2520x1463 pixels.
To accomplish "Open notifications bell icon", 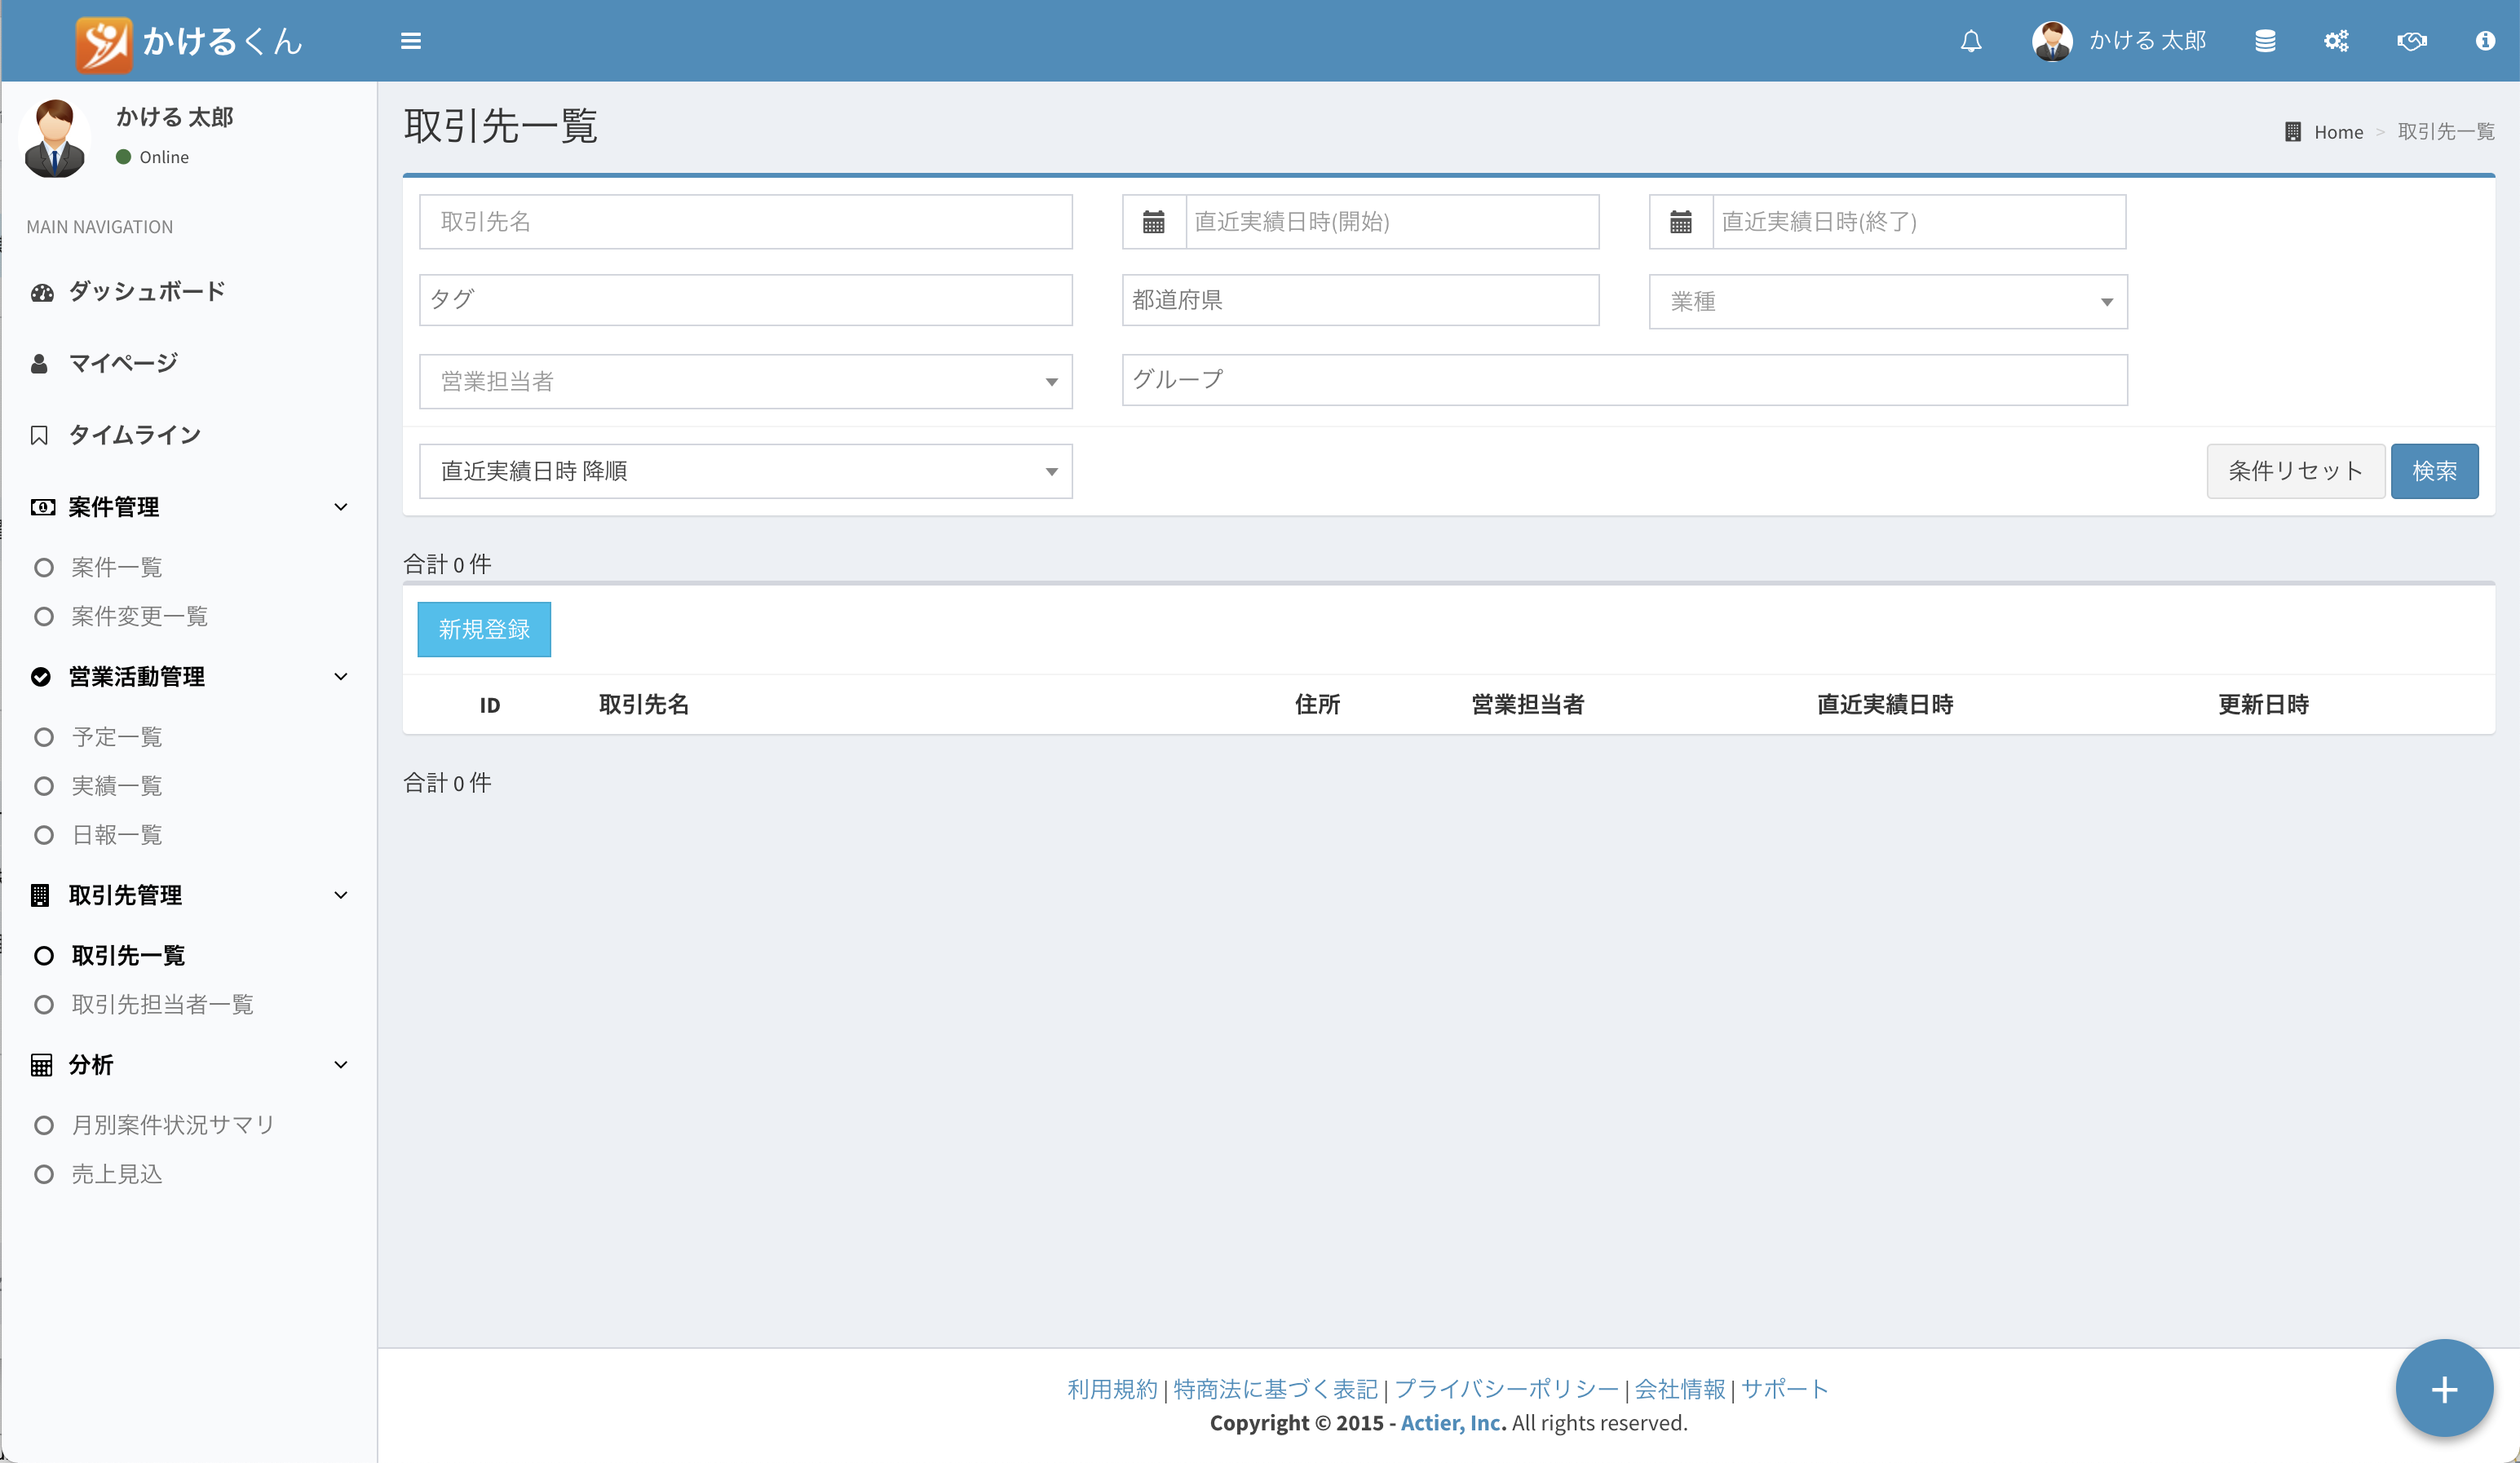I will (1971, 41).
